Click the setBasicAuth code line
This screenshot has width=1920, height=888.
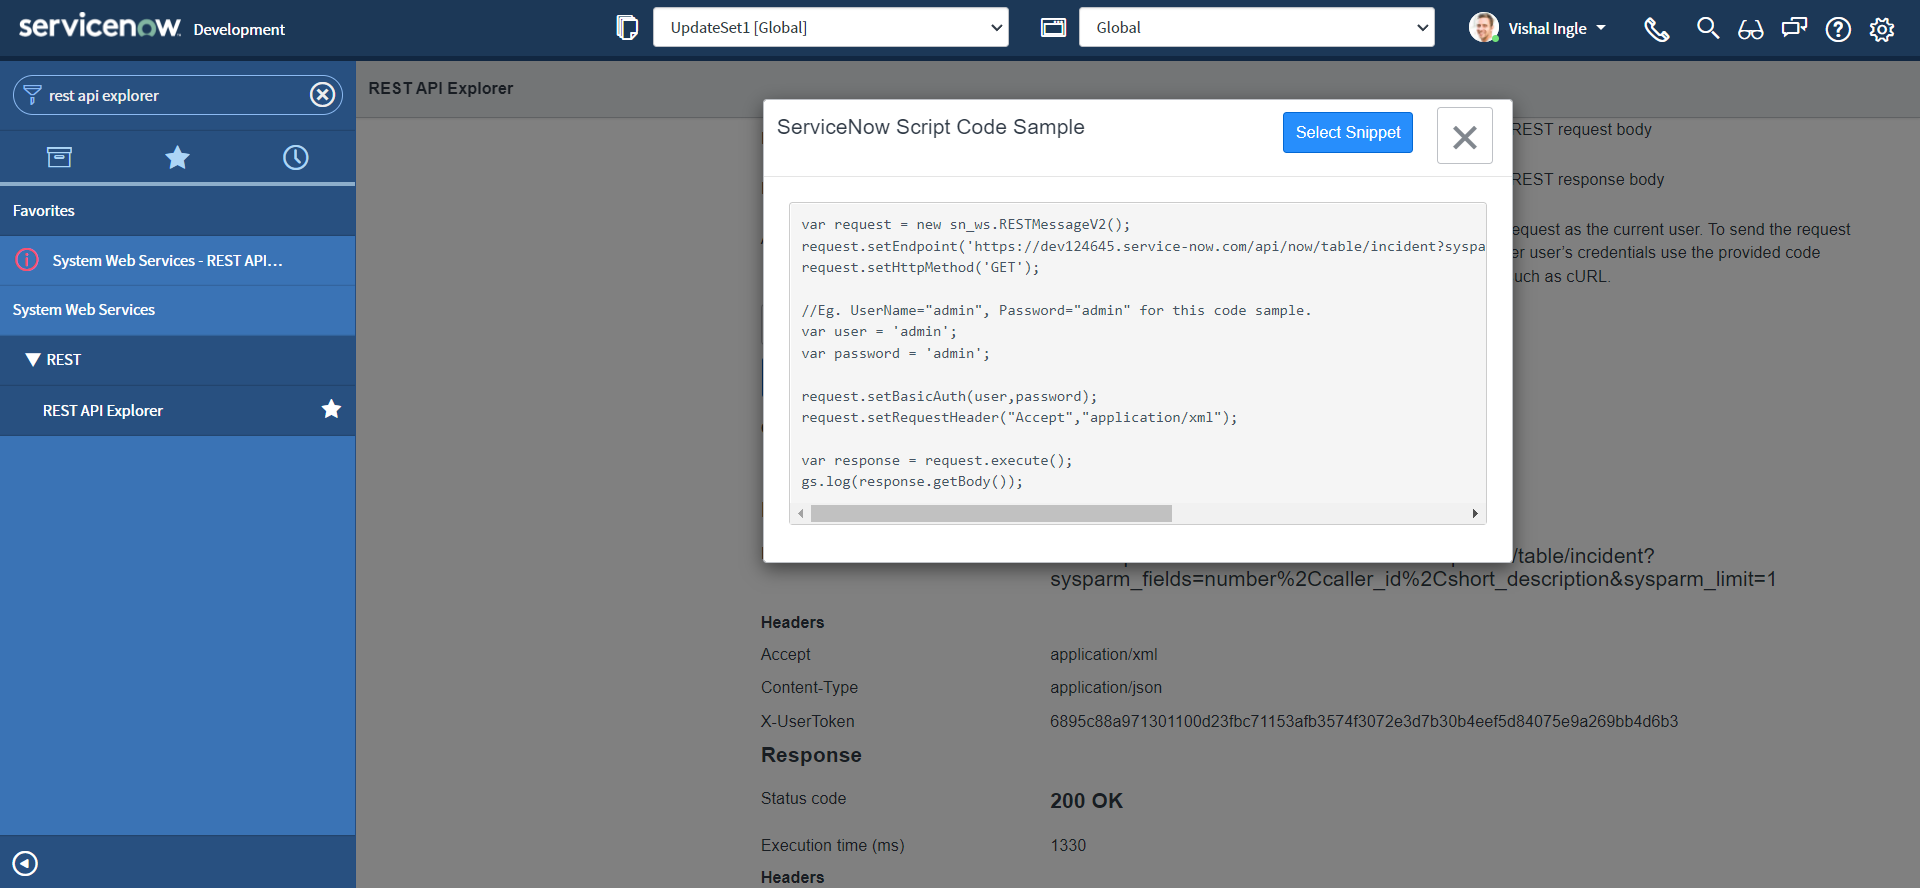(949, 396)
